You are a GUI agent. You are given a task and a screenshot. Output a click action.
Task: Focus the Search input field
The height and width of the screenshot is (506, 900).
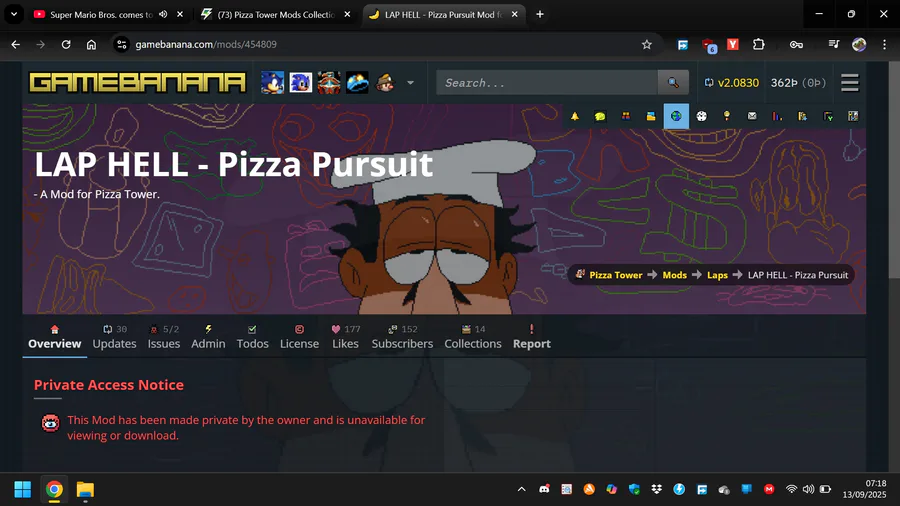(x=547, y=83)
